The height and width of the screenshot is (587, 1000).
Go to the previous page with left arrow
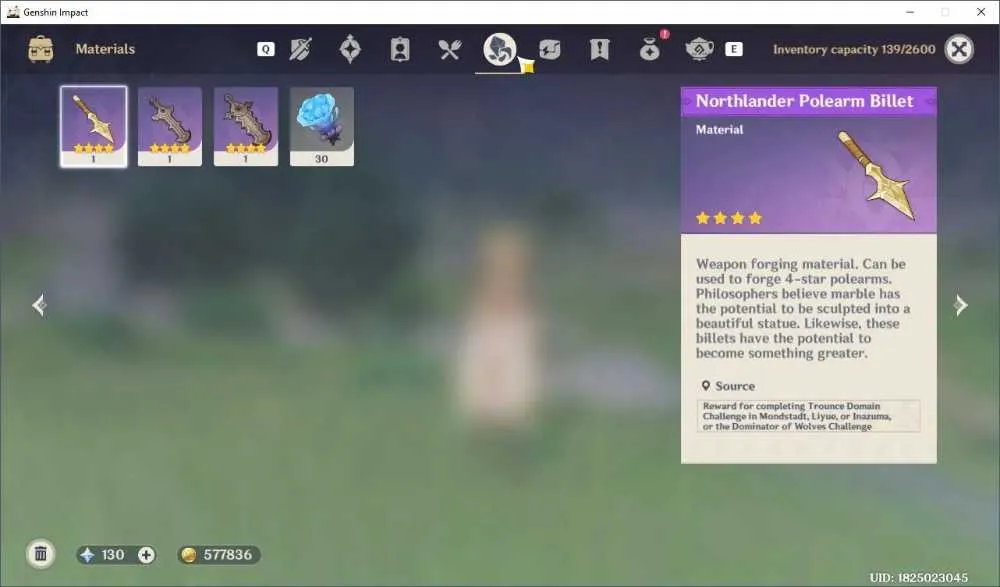click(39, 305)
